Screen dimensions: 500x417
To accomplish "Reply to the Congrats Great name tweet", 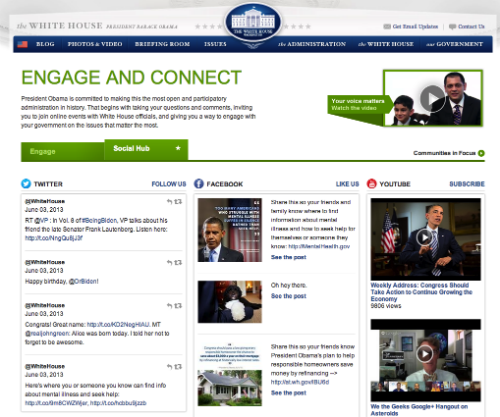I will tap(169, 306).
